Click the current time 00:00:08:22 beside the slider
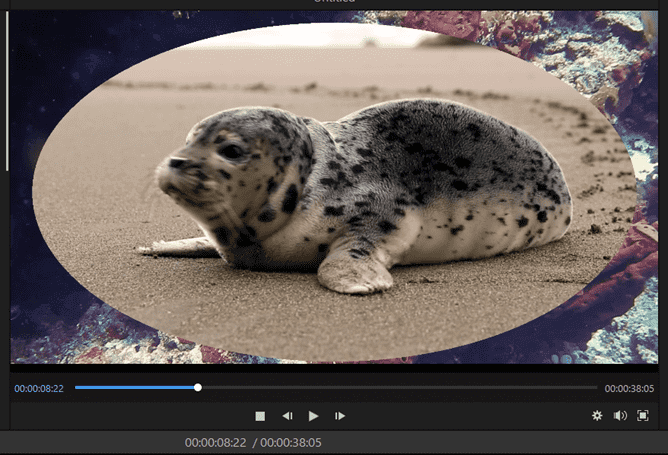Image resolution: width=668 pixels, height=455 pixels. click(39, 389)
